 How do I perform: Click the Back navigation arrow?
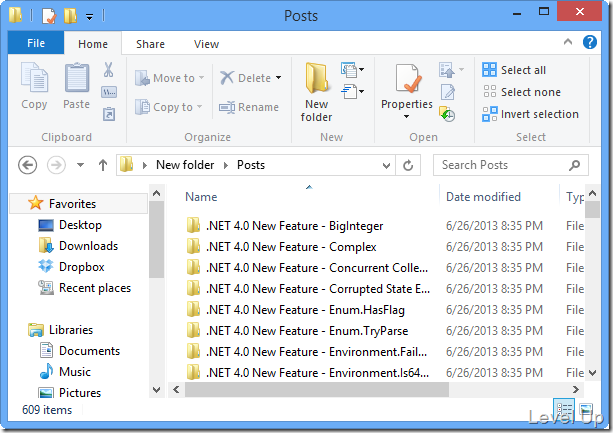[x=28, y=165]
